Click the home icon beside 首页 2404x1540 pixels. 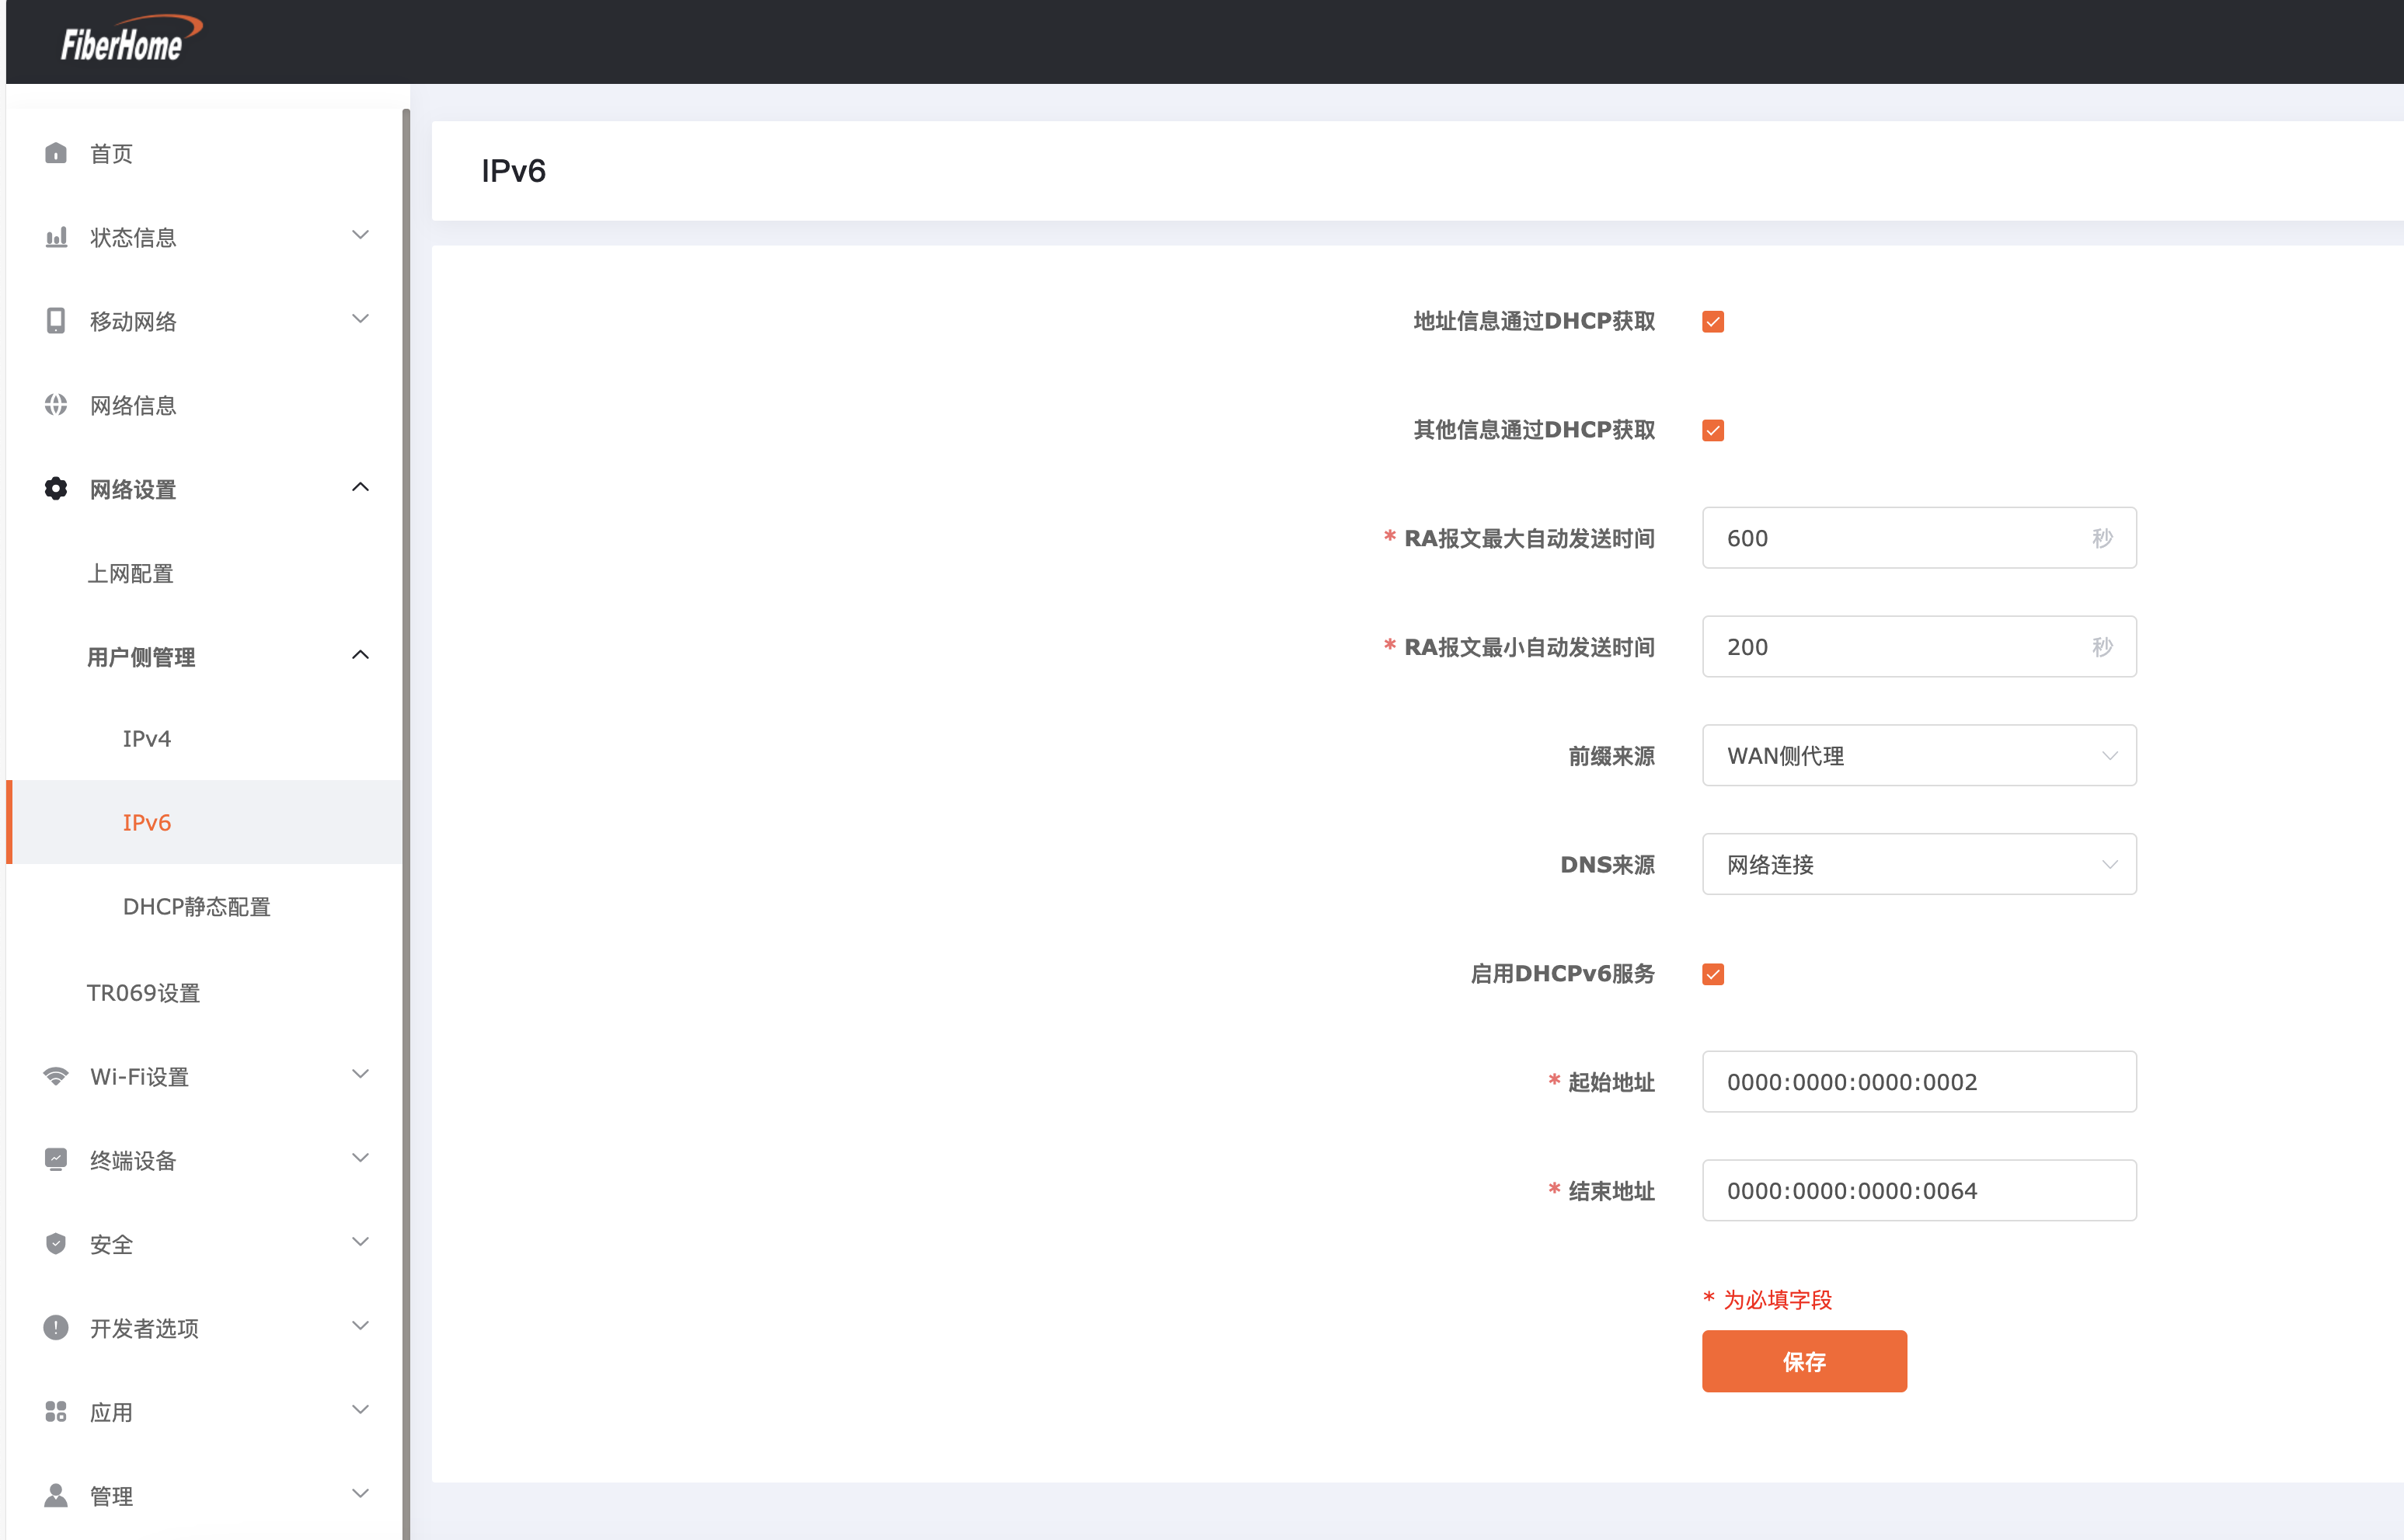point(56,153)
